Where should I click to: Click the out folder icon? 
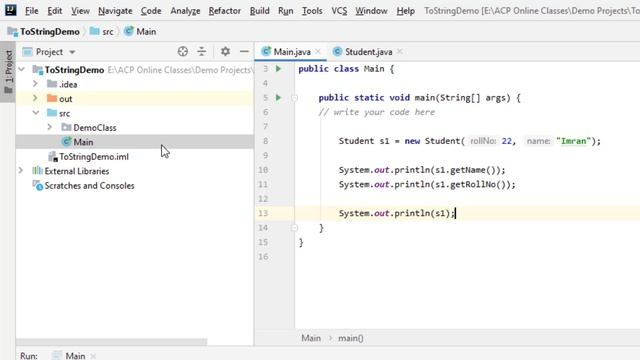point(52,98)
